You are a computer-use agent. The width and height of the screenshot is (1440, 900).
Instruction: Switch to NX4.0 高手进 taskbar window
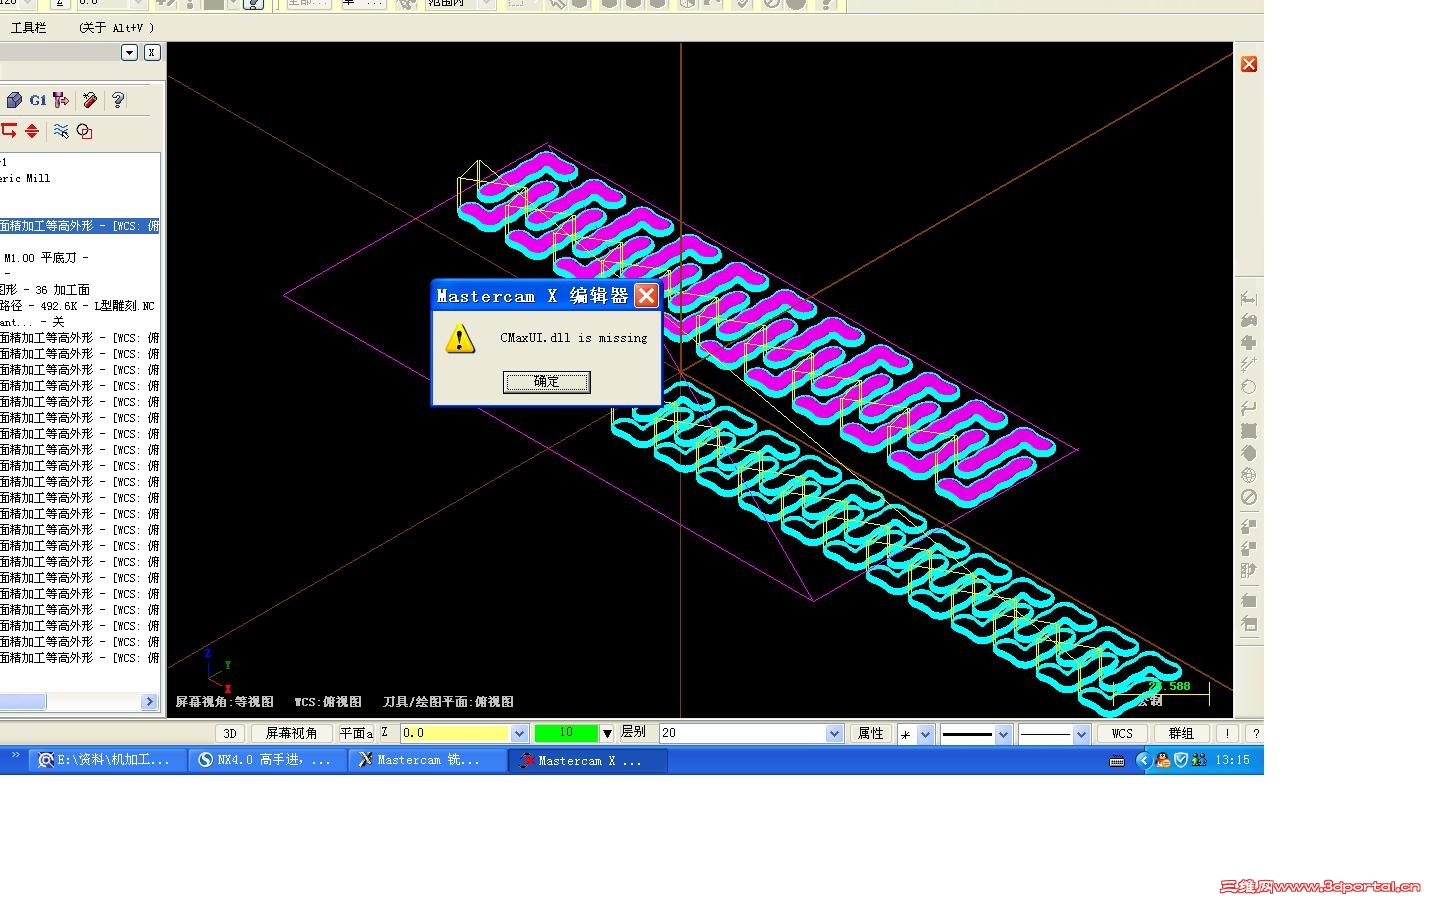point(266,760)
